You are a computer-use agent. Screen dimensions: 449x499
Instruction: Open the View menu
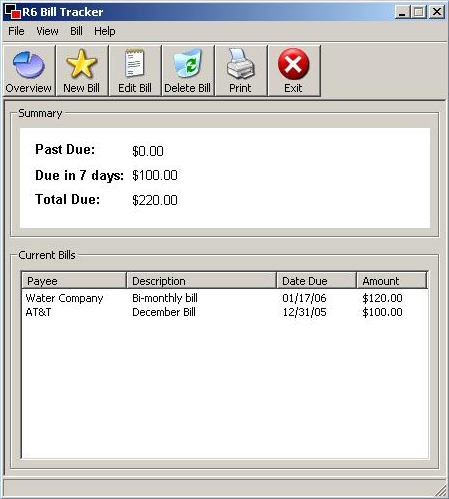tap(47, 31)
